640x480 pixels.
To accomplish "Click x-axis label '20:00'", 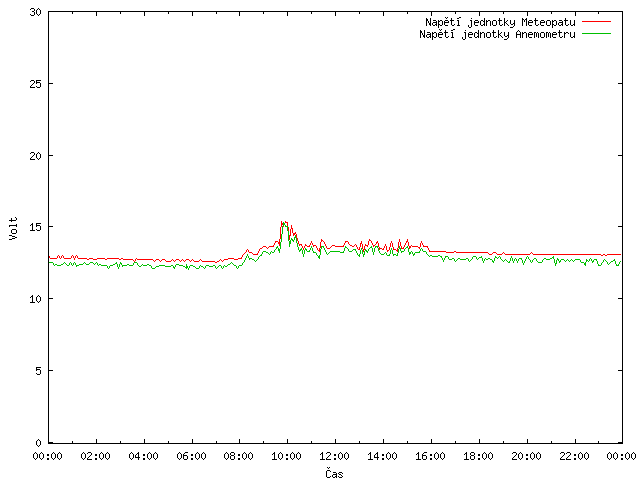I will [526, 456].
